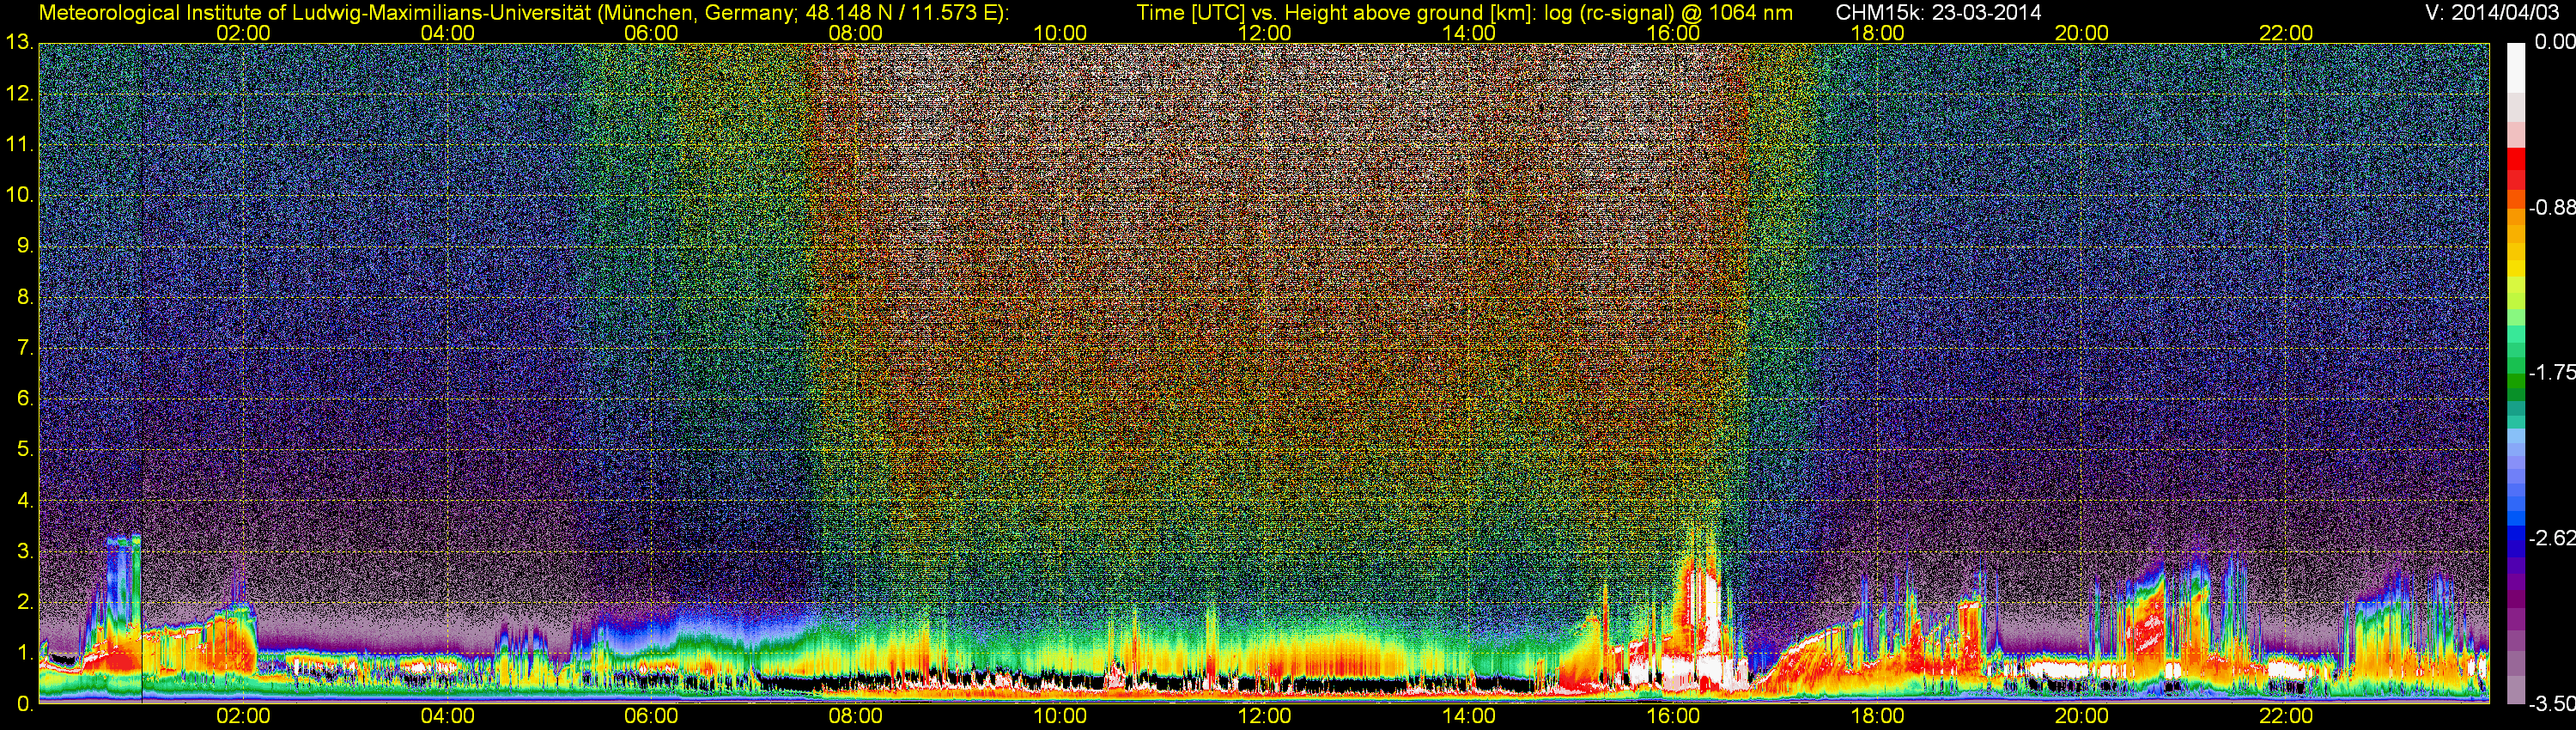This screenshot has height=730, width=2576.
Task: Click the 0 km height axis label
Action: click(25, 704)
